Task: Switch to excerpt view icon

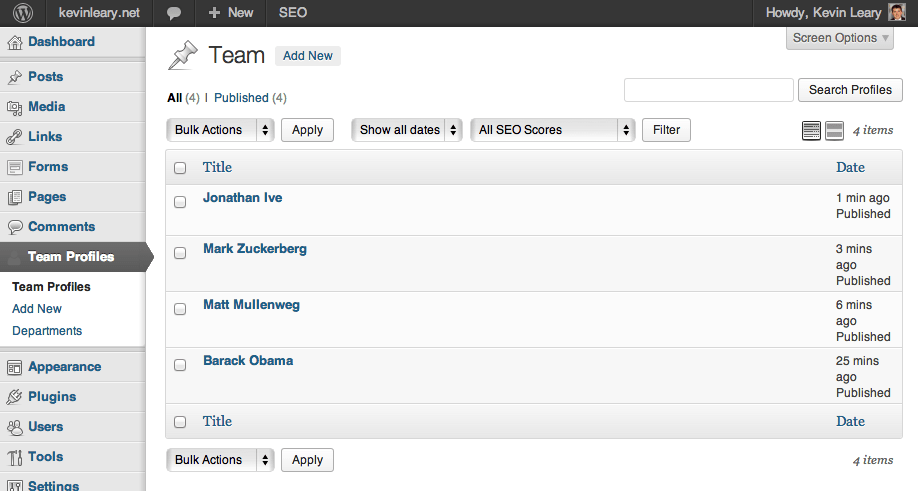Action: coord(834,130)
